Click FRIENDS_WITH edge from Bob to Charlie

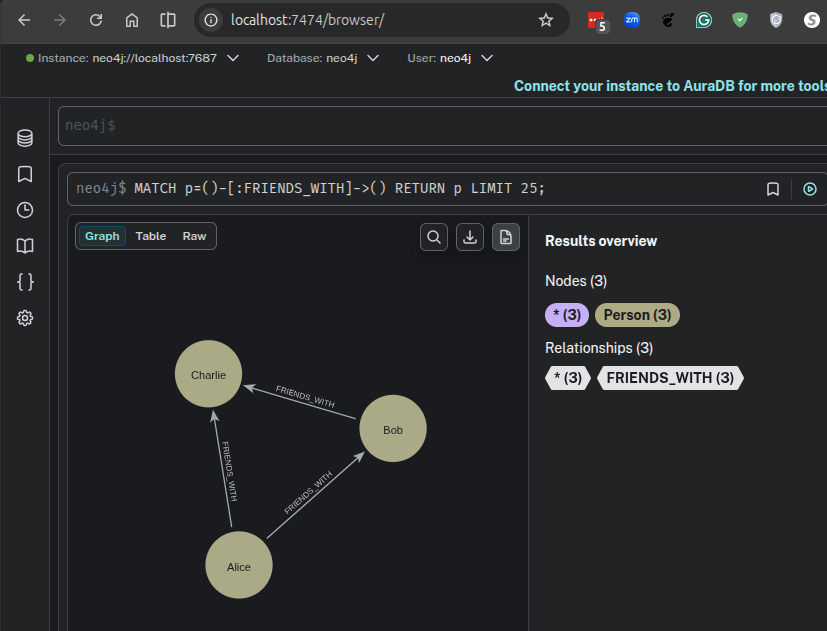[301, 403]
